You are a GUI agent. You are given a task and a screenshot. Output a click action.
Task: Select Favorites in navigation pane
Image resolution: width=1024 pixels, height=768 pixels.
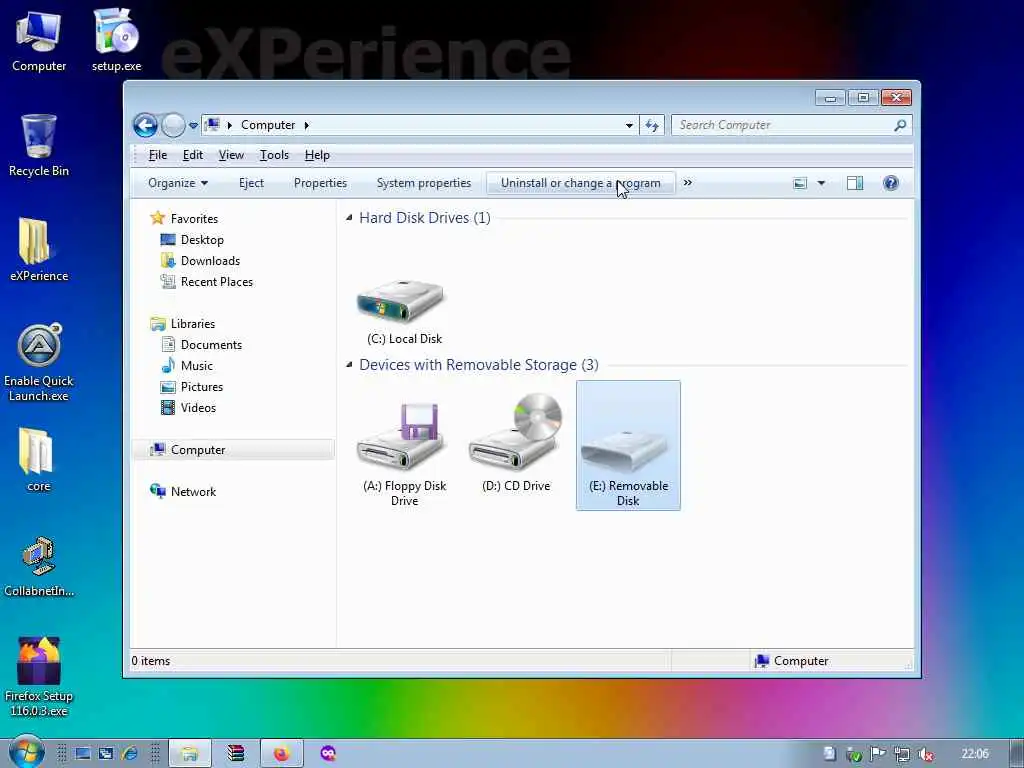click(194, 219)
